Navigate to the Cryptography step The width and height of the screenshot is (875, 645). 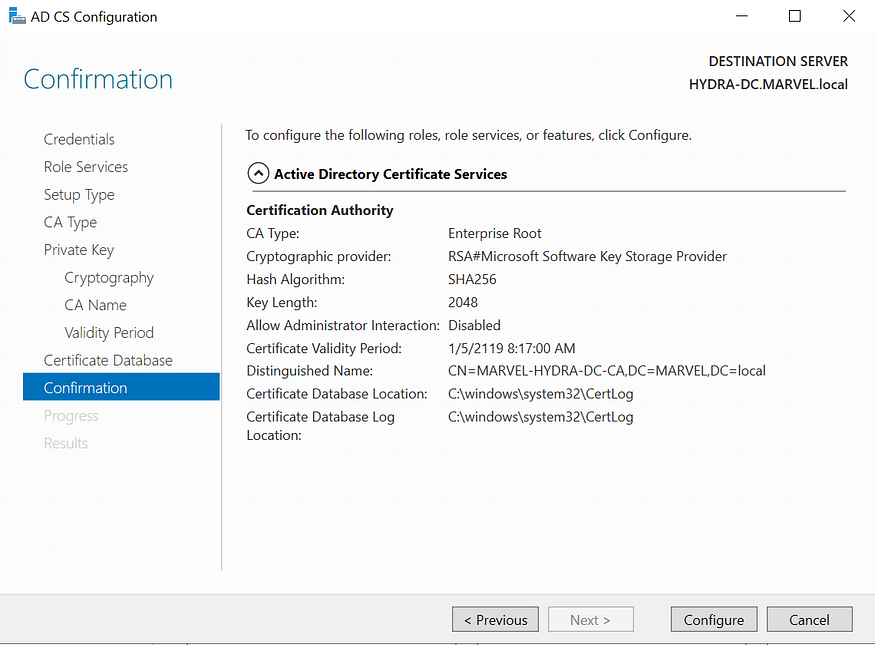point(109,277)
